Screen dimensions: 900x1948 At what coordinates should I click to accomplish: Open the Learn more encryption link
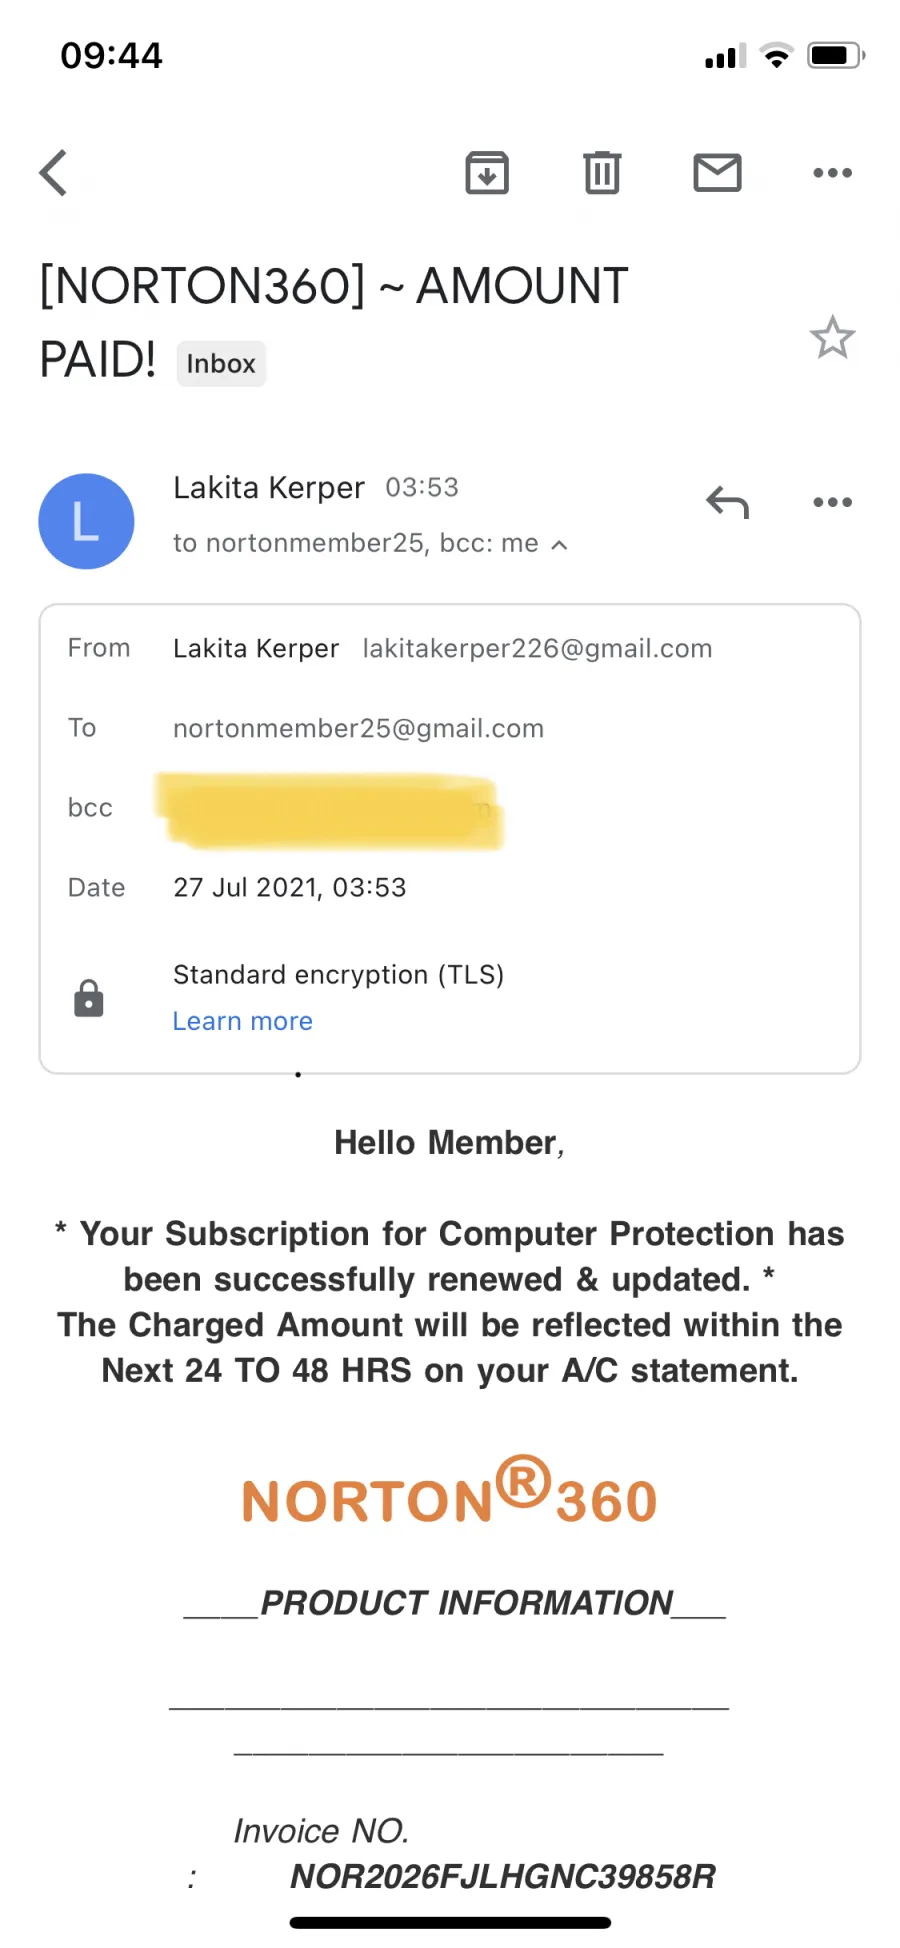(243, 1021)
